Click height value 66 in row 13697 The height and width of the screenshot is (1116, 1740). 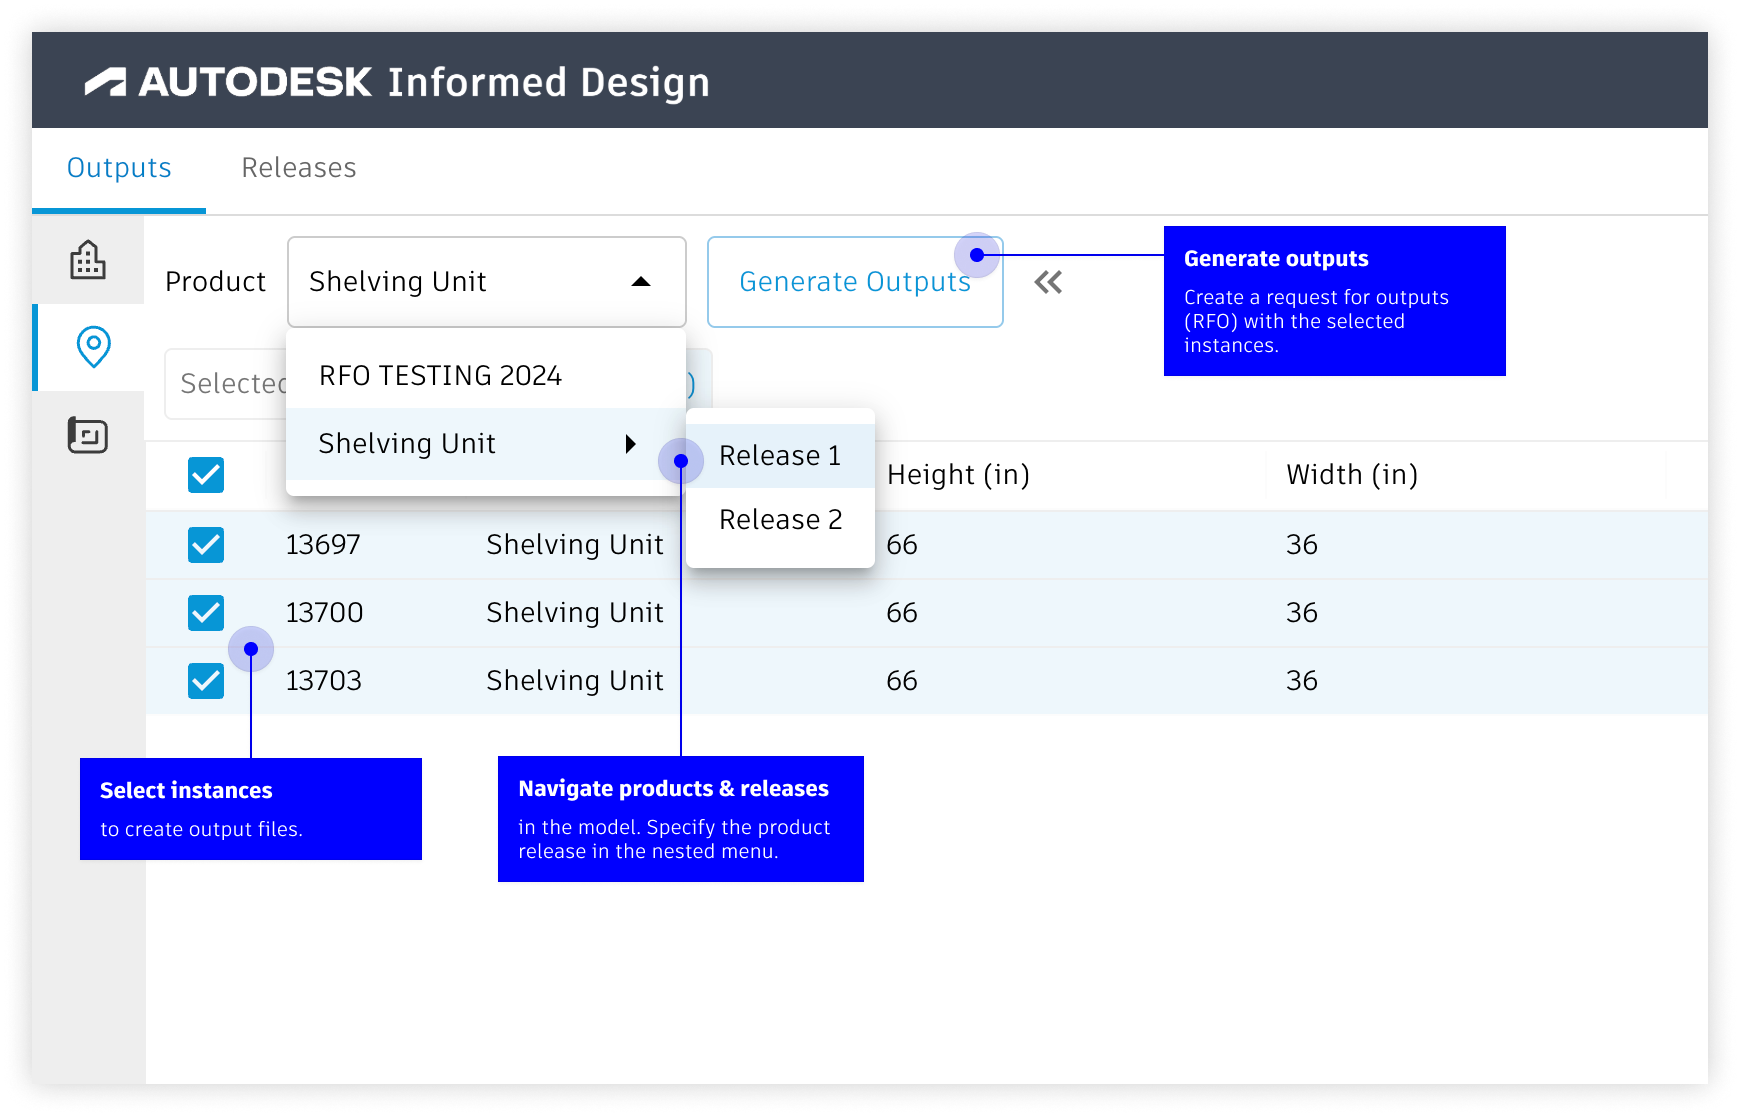pyautogui.click(x=902, y=545)
